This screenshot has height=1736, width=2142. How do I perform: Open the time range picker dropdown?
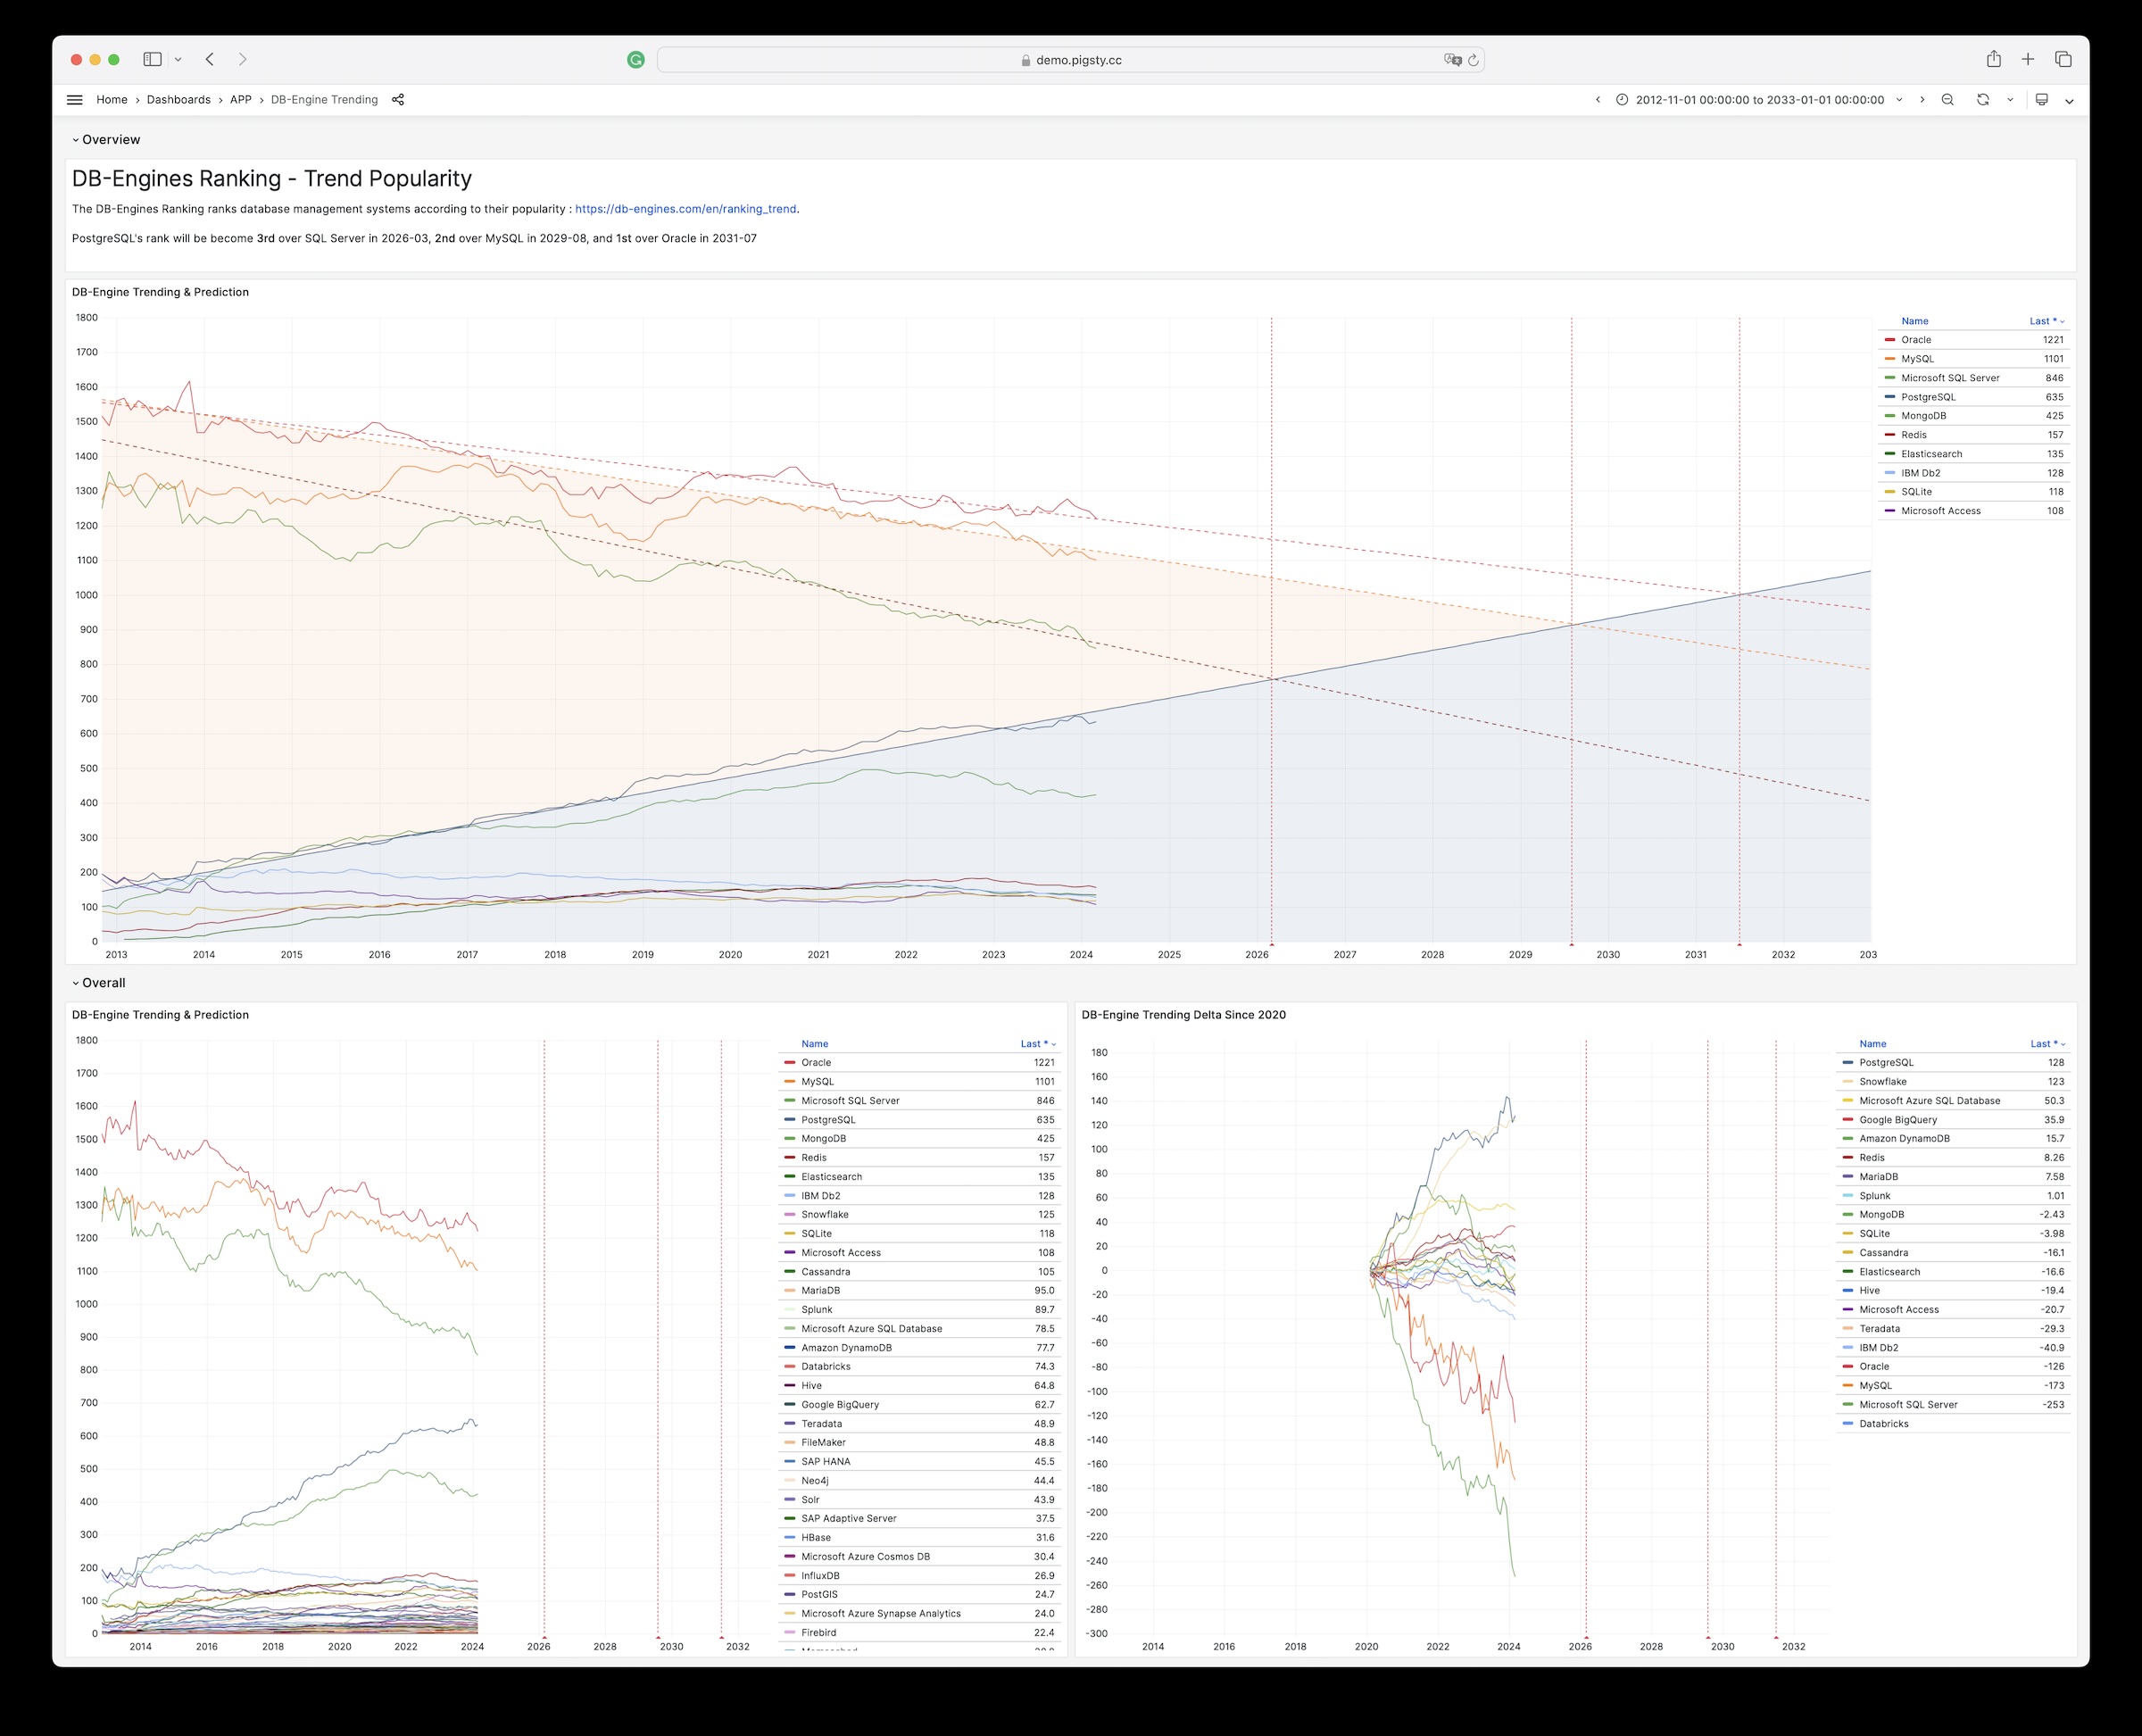click(x=1760, y=100)
